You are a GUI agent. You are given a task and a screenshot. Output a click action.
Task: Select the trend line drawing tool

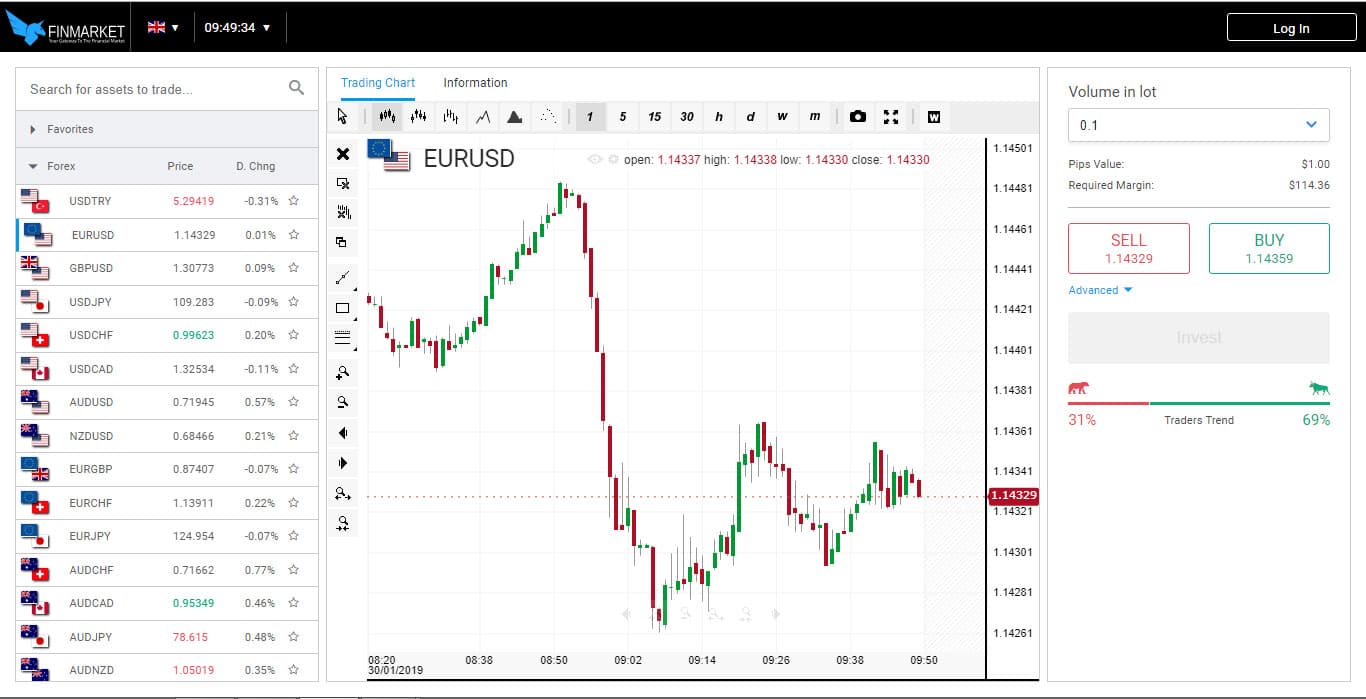coord(343,277)
